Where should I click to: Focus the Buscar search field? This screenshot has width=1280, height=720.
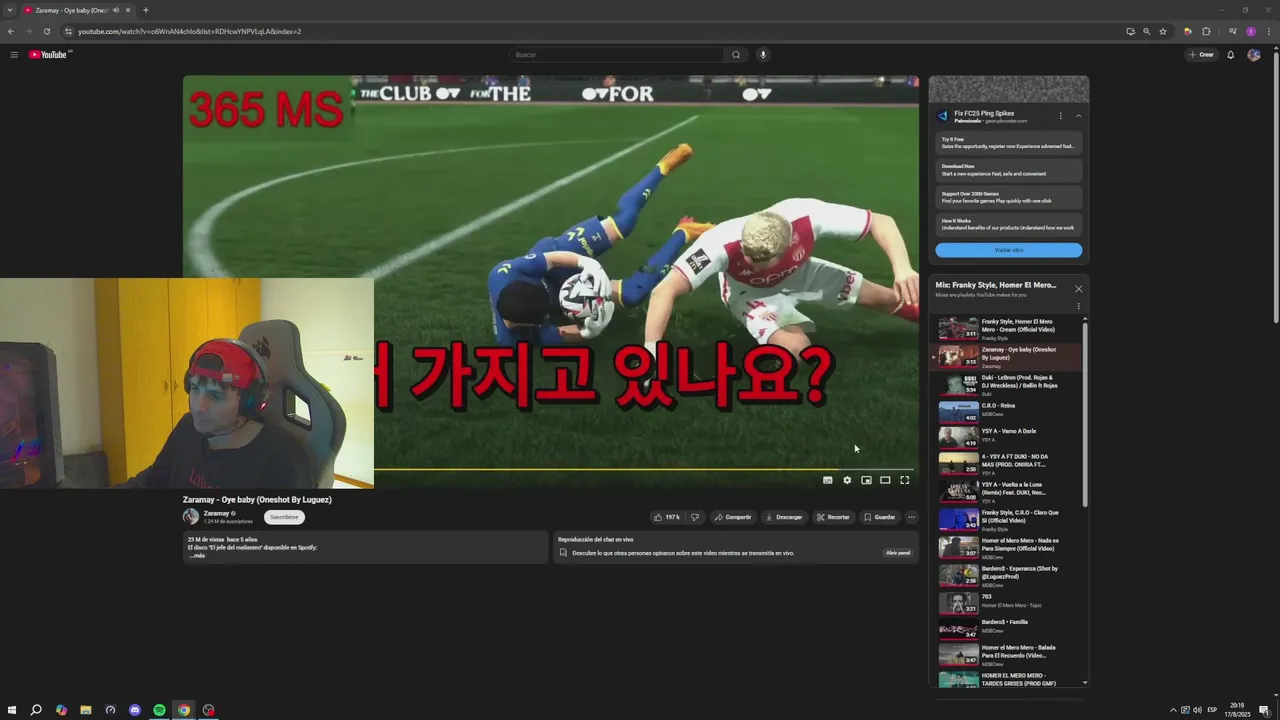(617, 55)
